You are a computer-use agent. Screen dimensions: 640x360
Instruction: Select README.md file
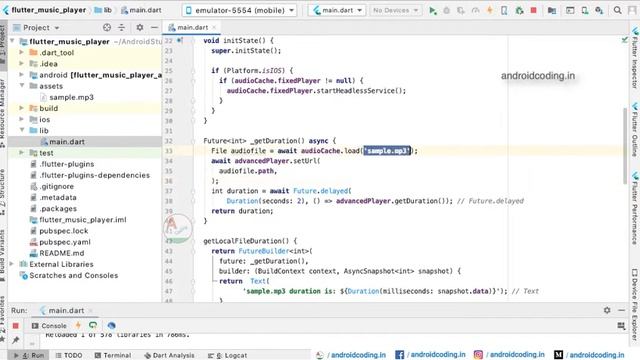coord(57,253)
